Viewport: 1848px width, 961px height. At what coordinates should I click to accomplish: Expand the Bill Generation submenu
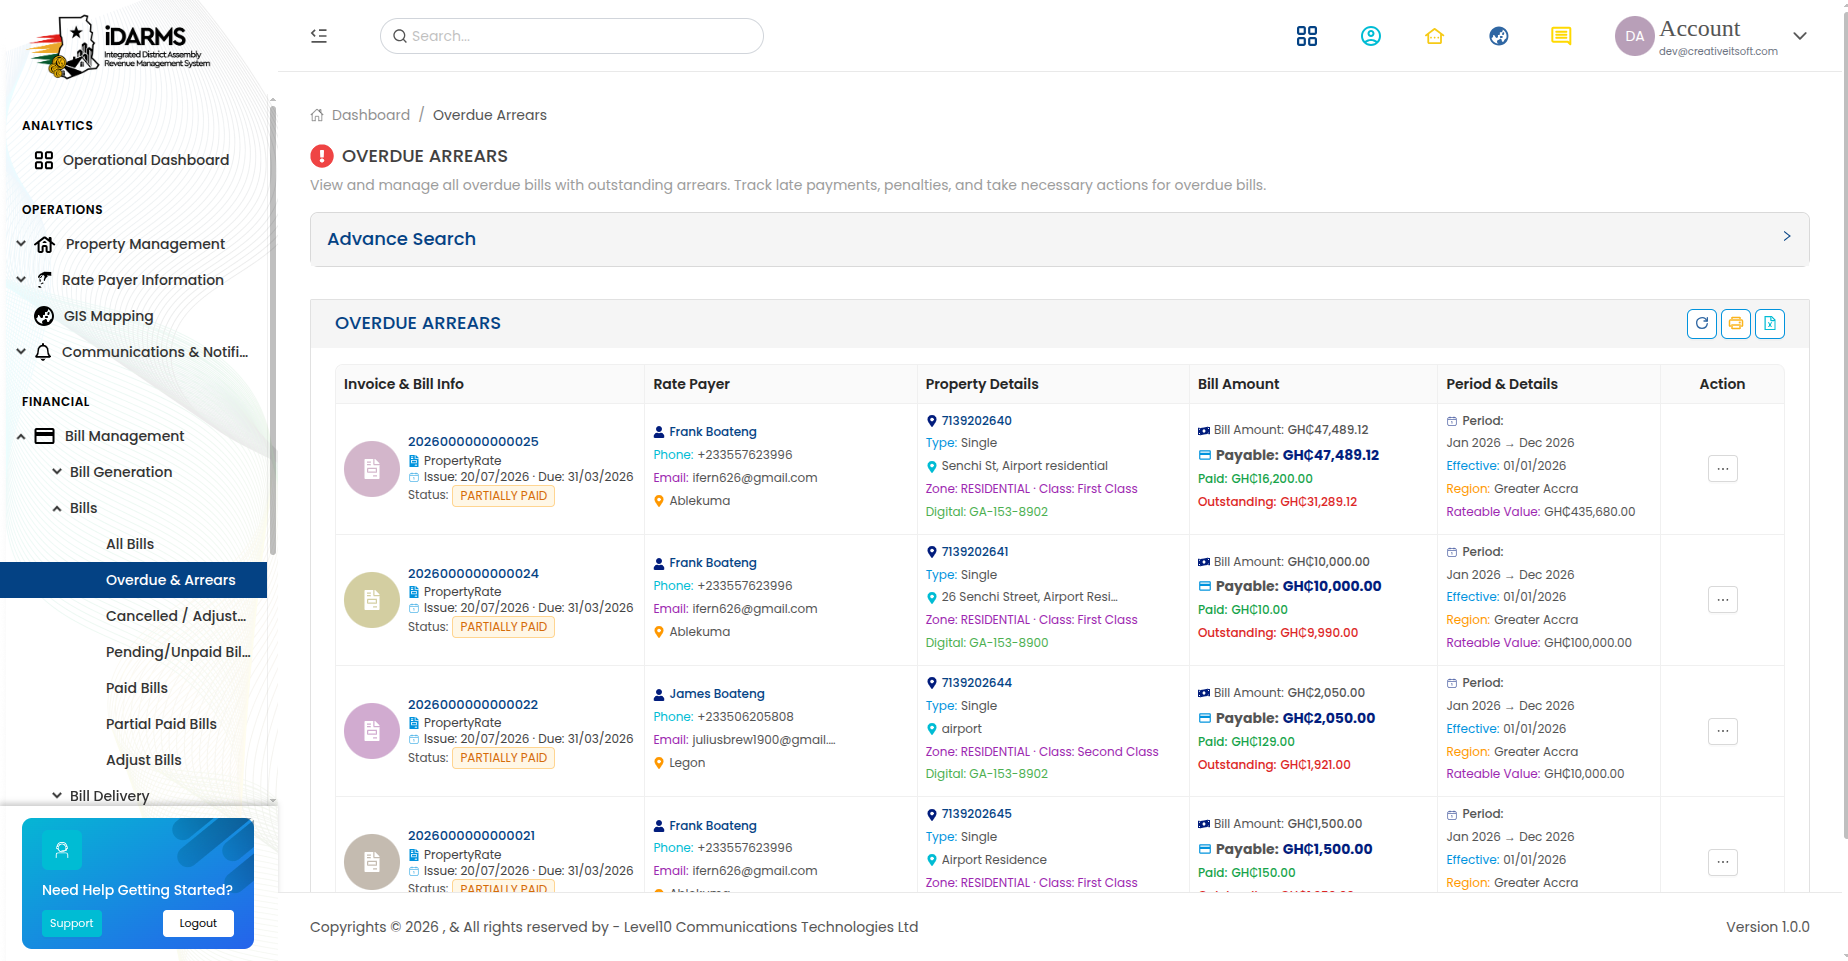pyautogui.click(x=120, y=472)
